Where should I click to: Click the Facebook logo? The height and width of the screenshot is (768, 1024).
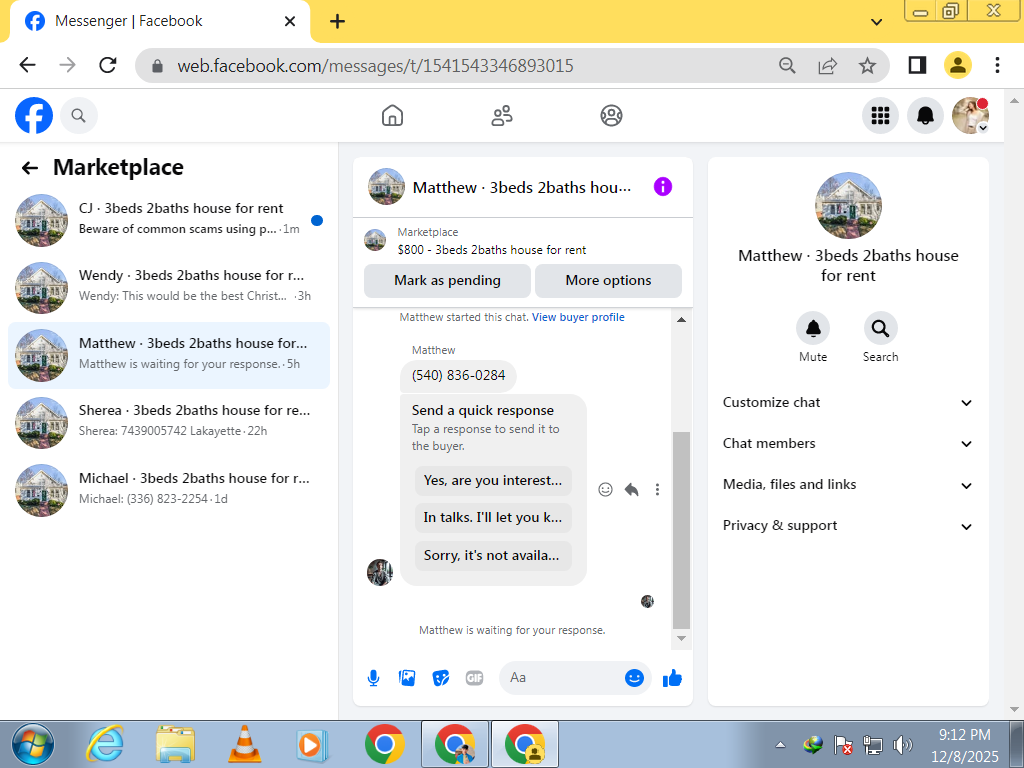click(34, 116)
